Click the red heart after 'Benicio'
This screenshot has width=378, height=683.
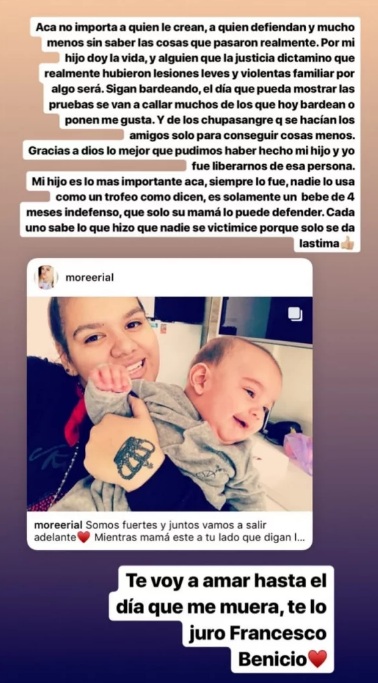(x=318, y=659)
